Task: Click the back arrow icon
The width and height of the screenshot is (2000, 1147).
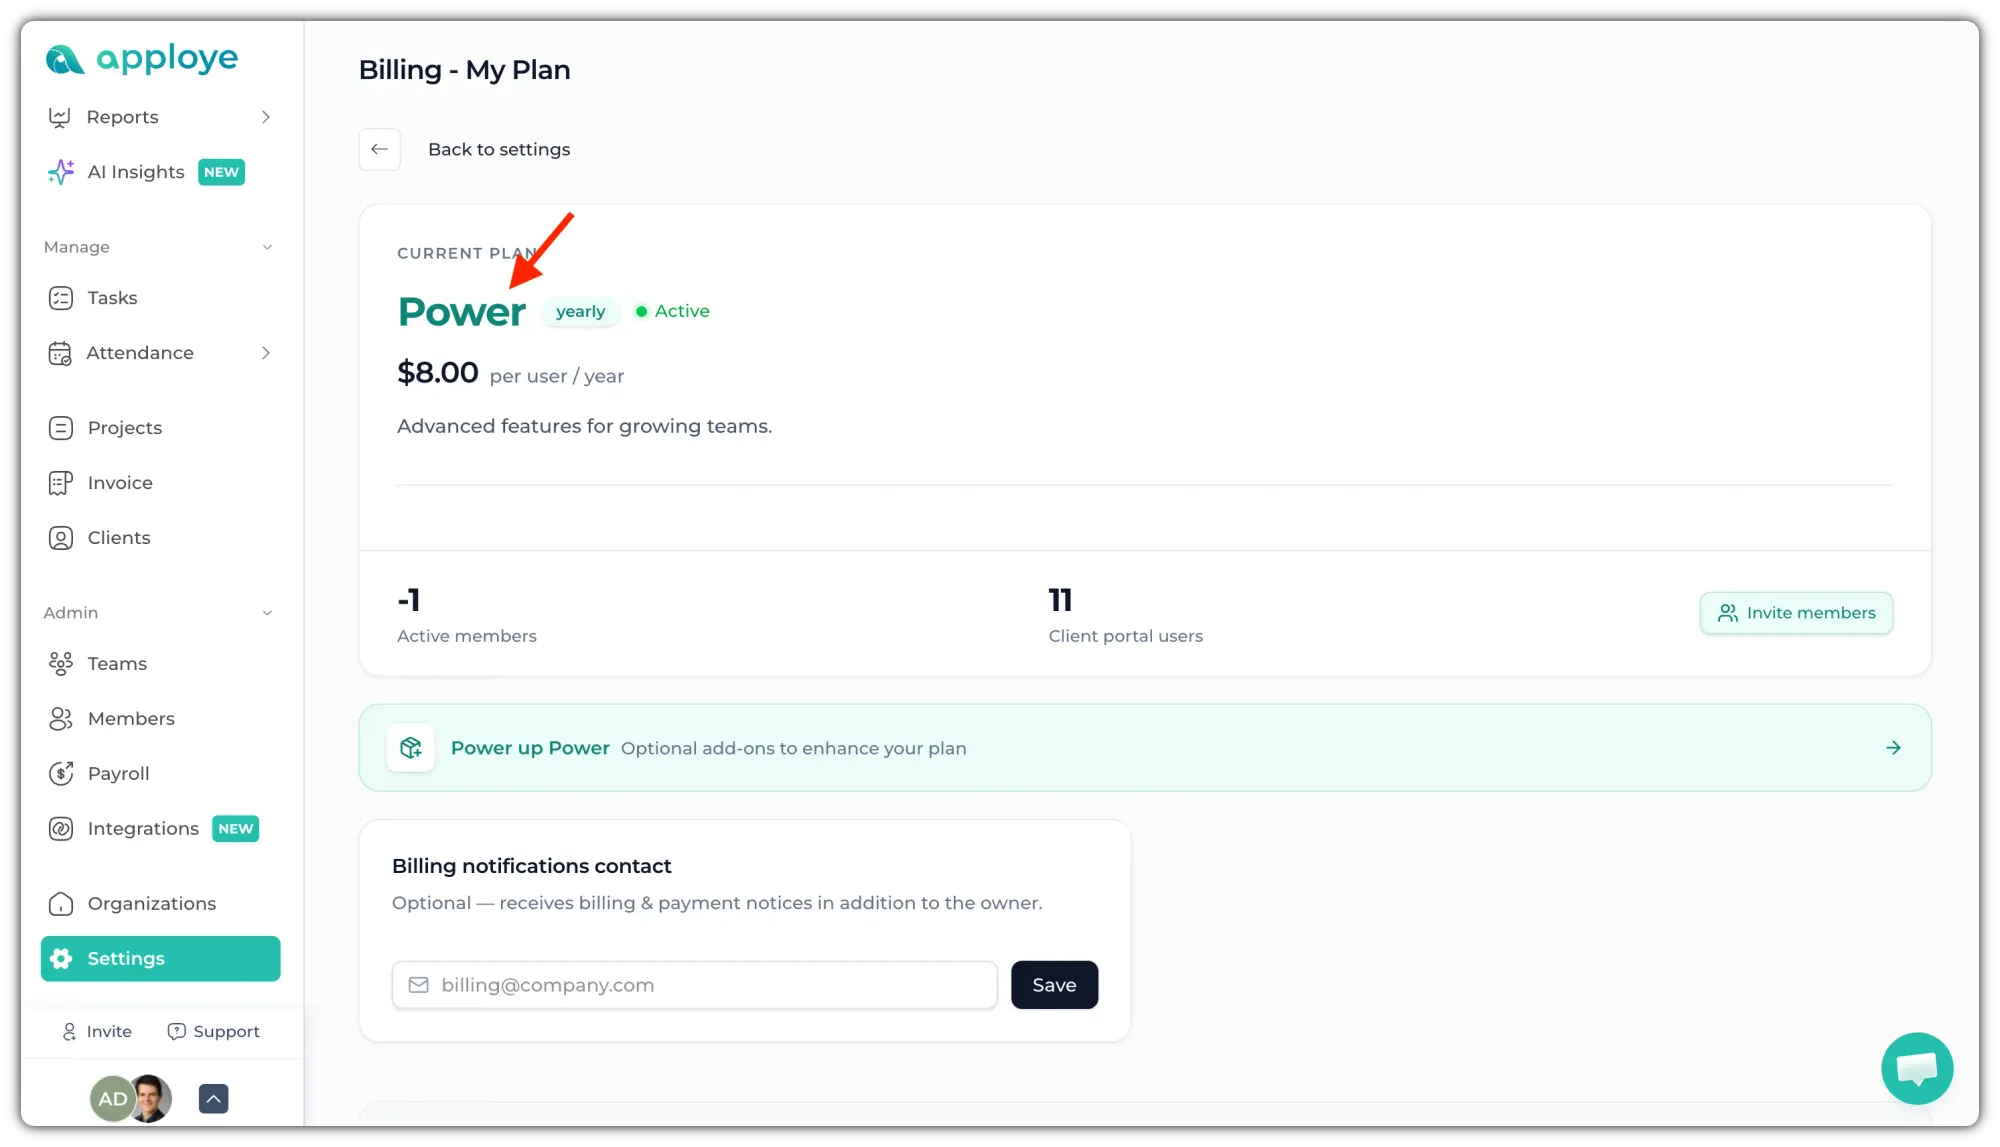Action: click(x=380, y=149)
